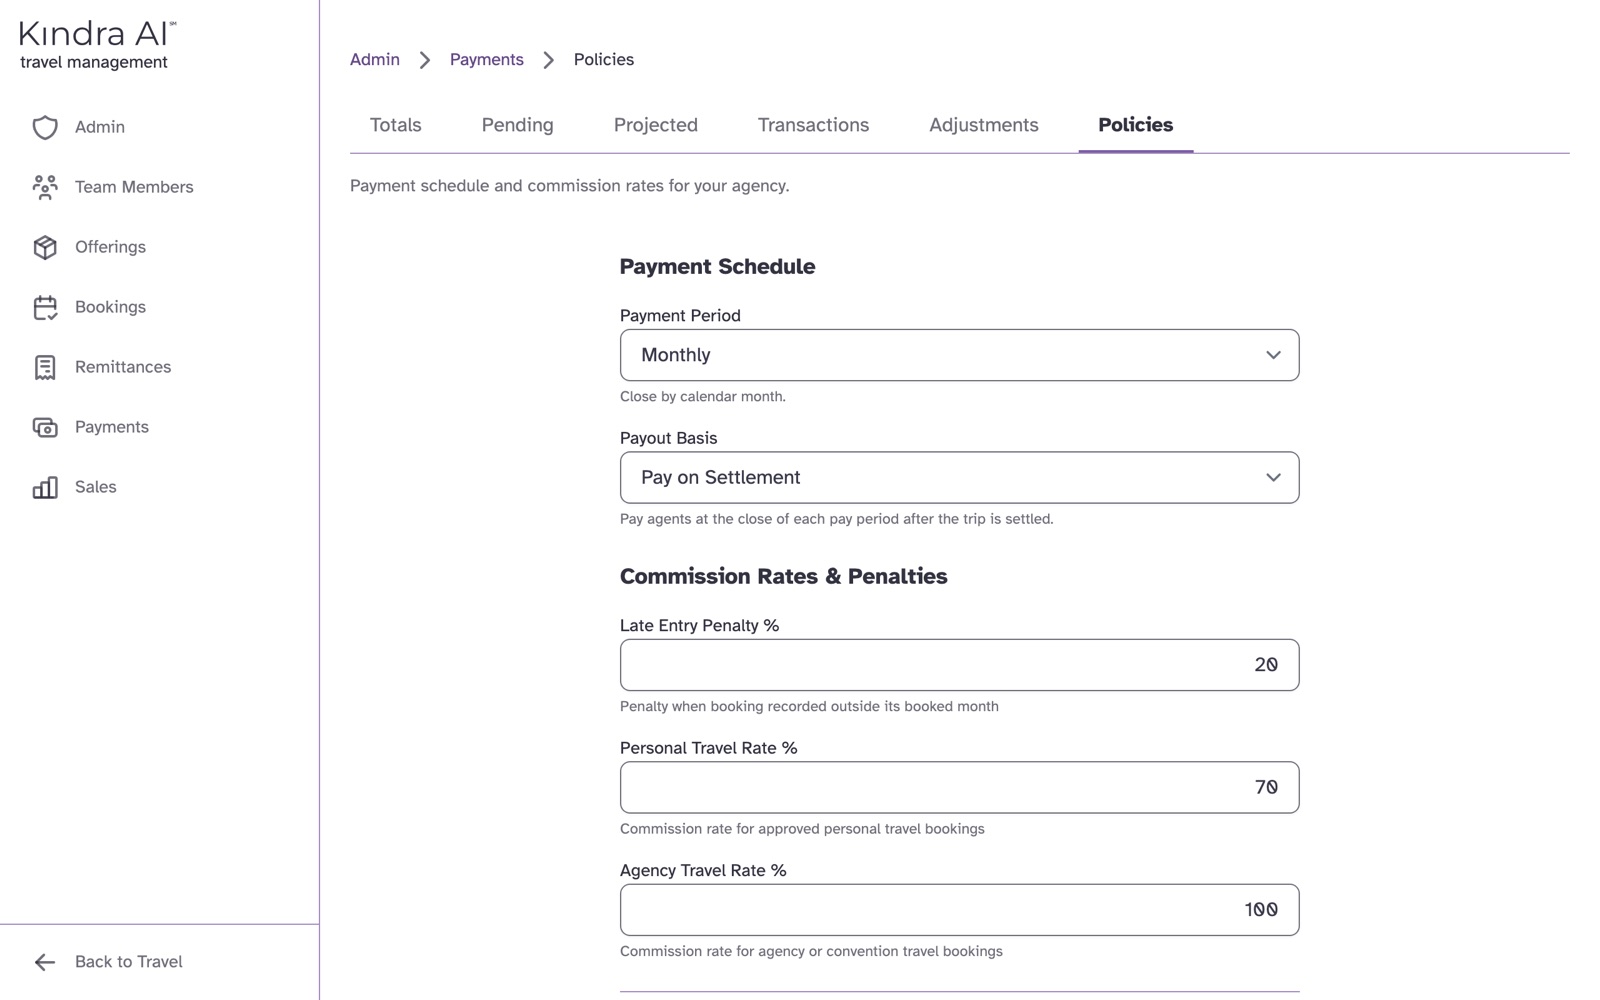This screenshot has height=1000, width=1600.
Task: Click the Team Members people icon
Action: tap(45, 187)
